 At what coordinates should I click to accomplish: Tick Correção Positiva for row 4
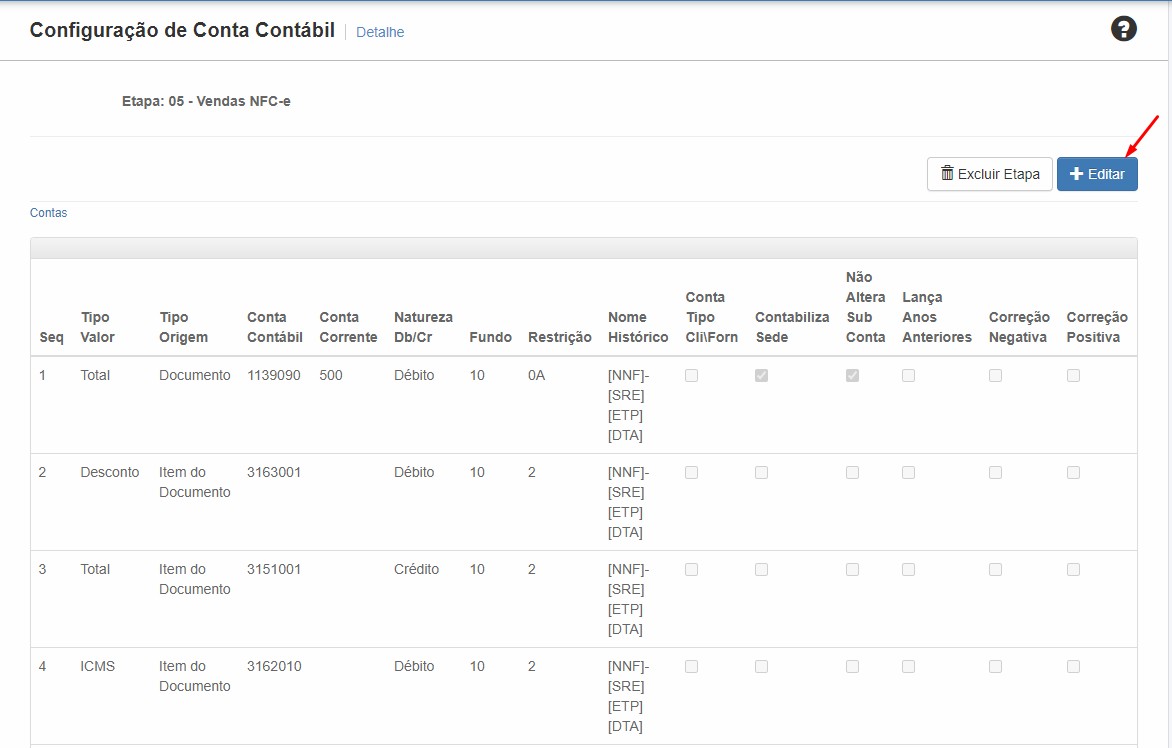1073,667
